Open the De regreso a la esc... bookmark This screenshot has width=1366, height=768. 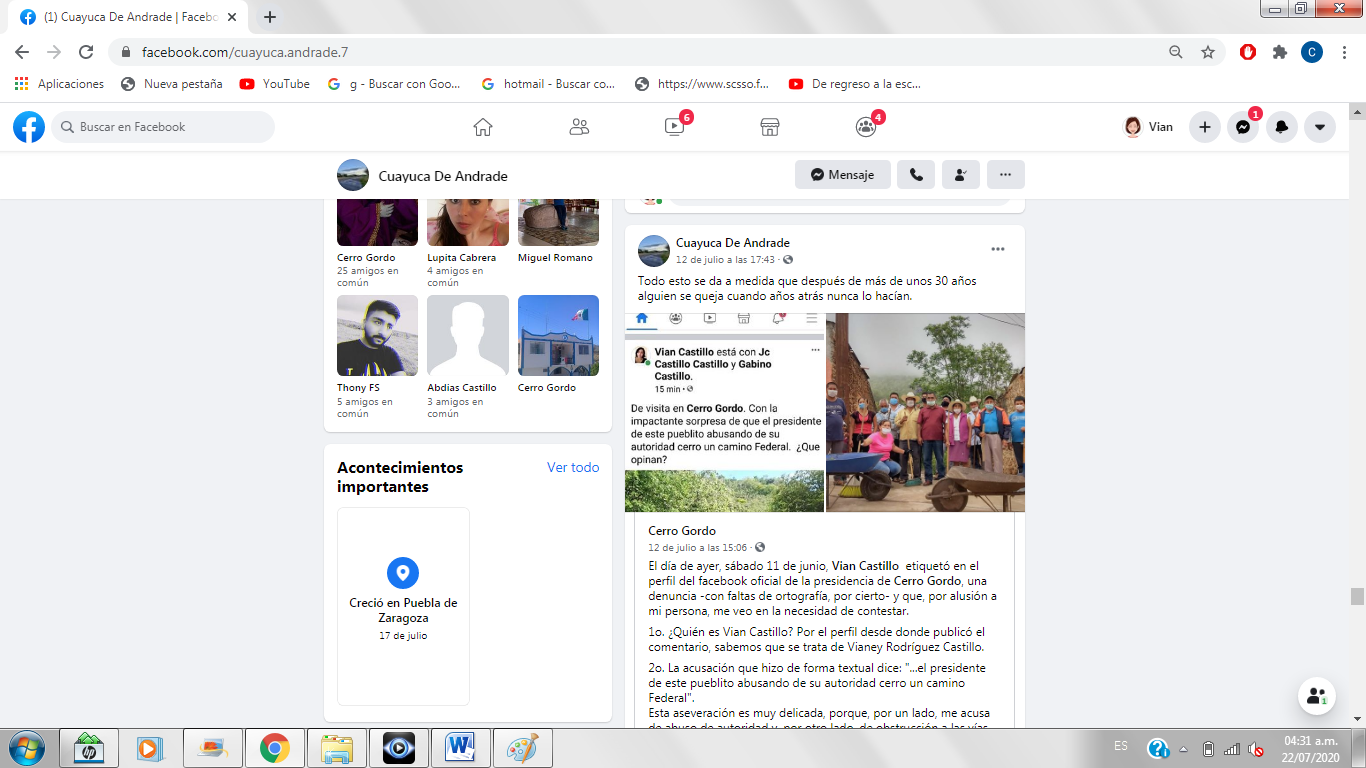tap(855, 84)
